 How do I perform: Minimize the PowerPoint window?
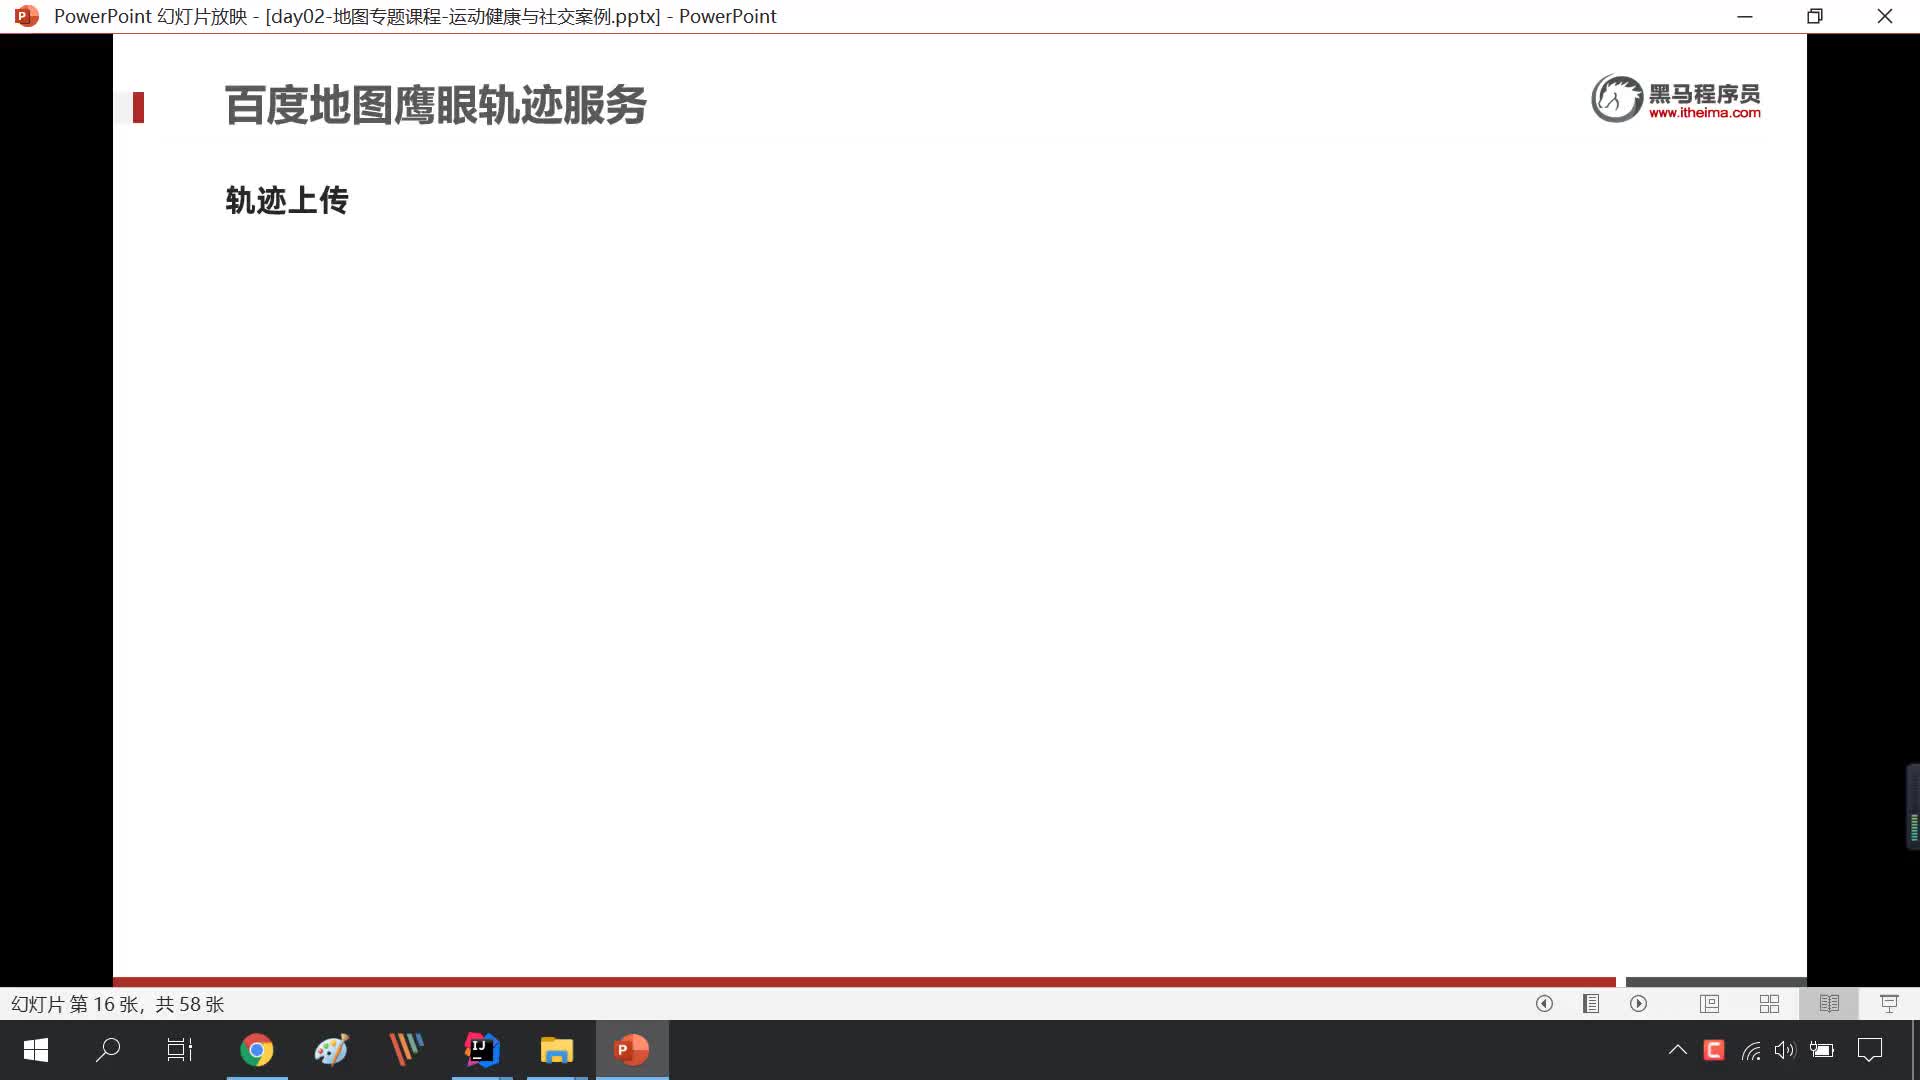tap(1745, 16)
